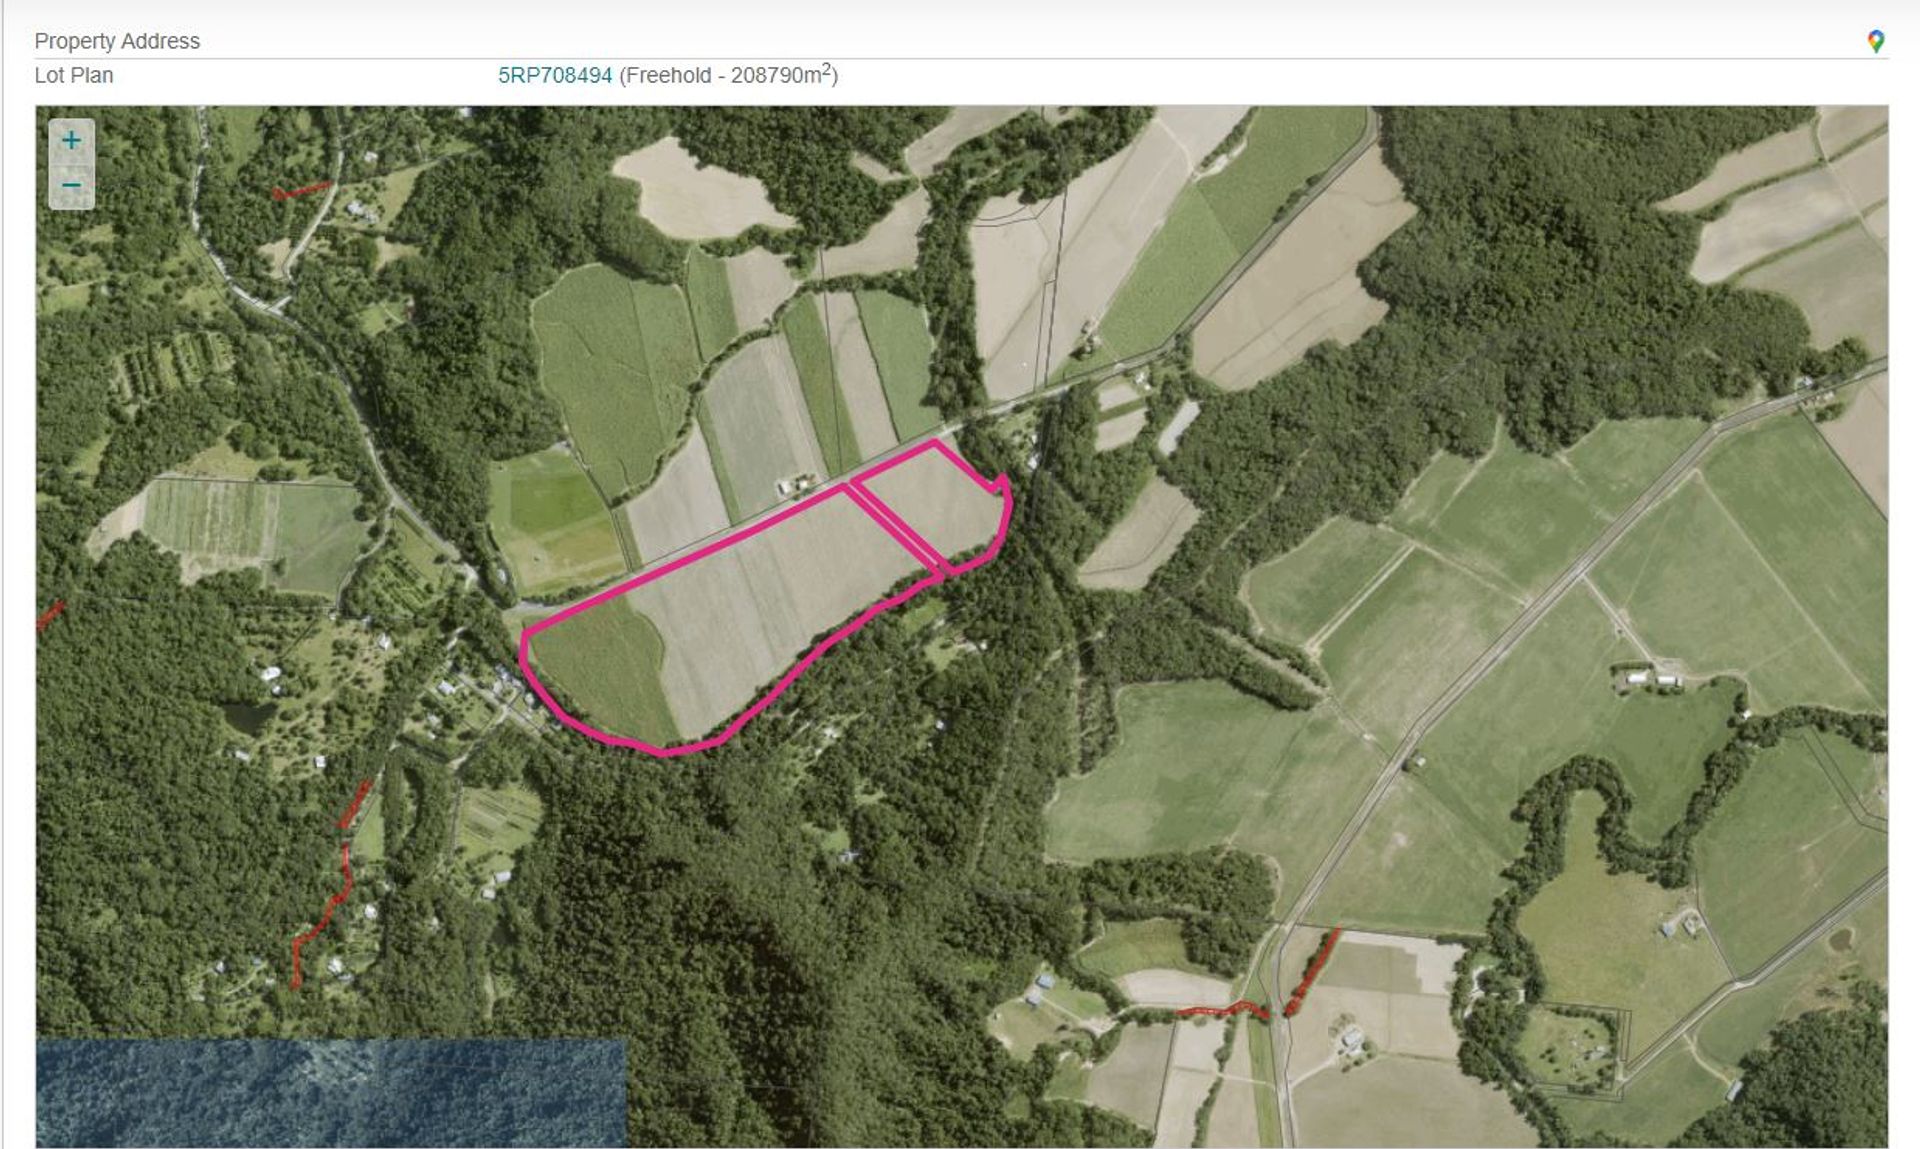Click red dashed line beside the straight diagonal road
The image size is (1920, 1149).
click(1311, 971)
